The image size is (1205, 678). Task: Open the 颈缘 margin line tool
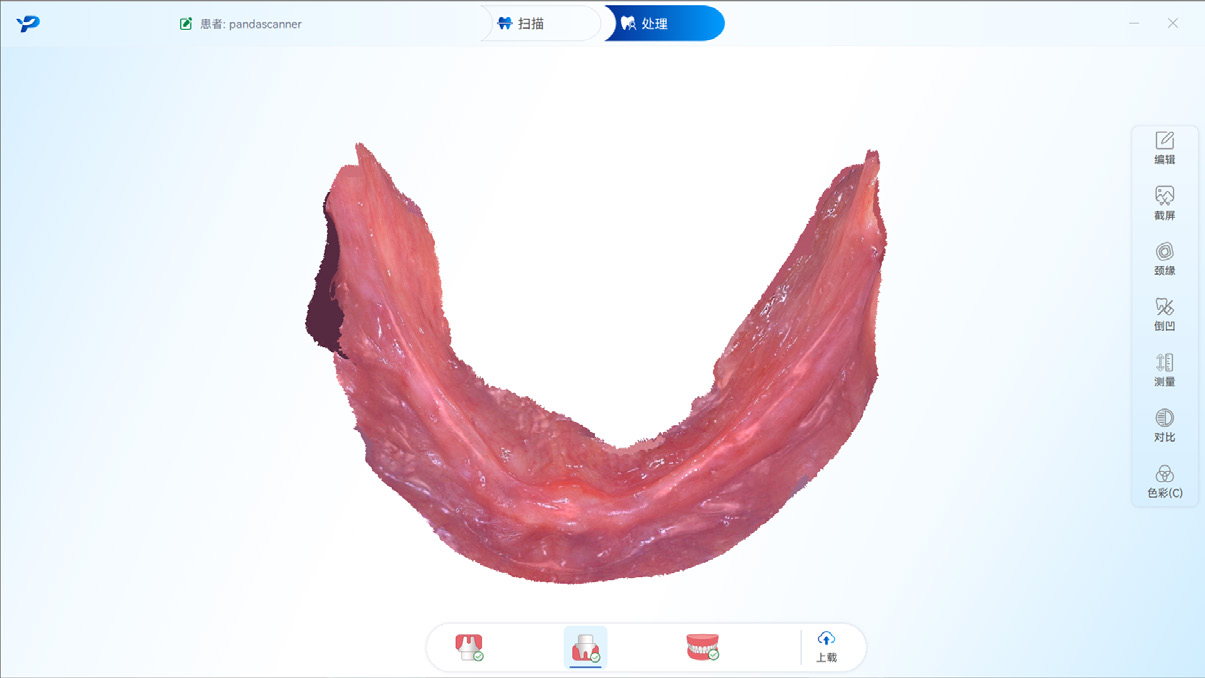[1164, 259]
